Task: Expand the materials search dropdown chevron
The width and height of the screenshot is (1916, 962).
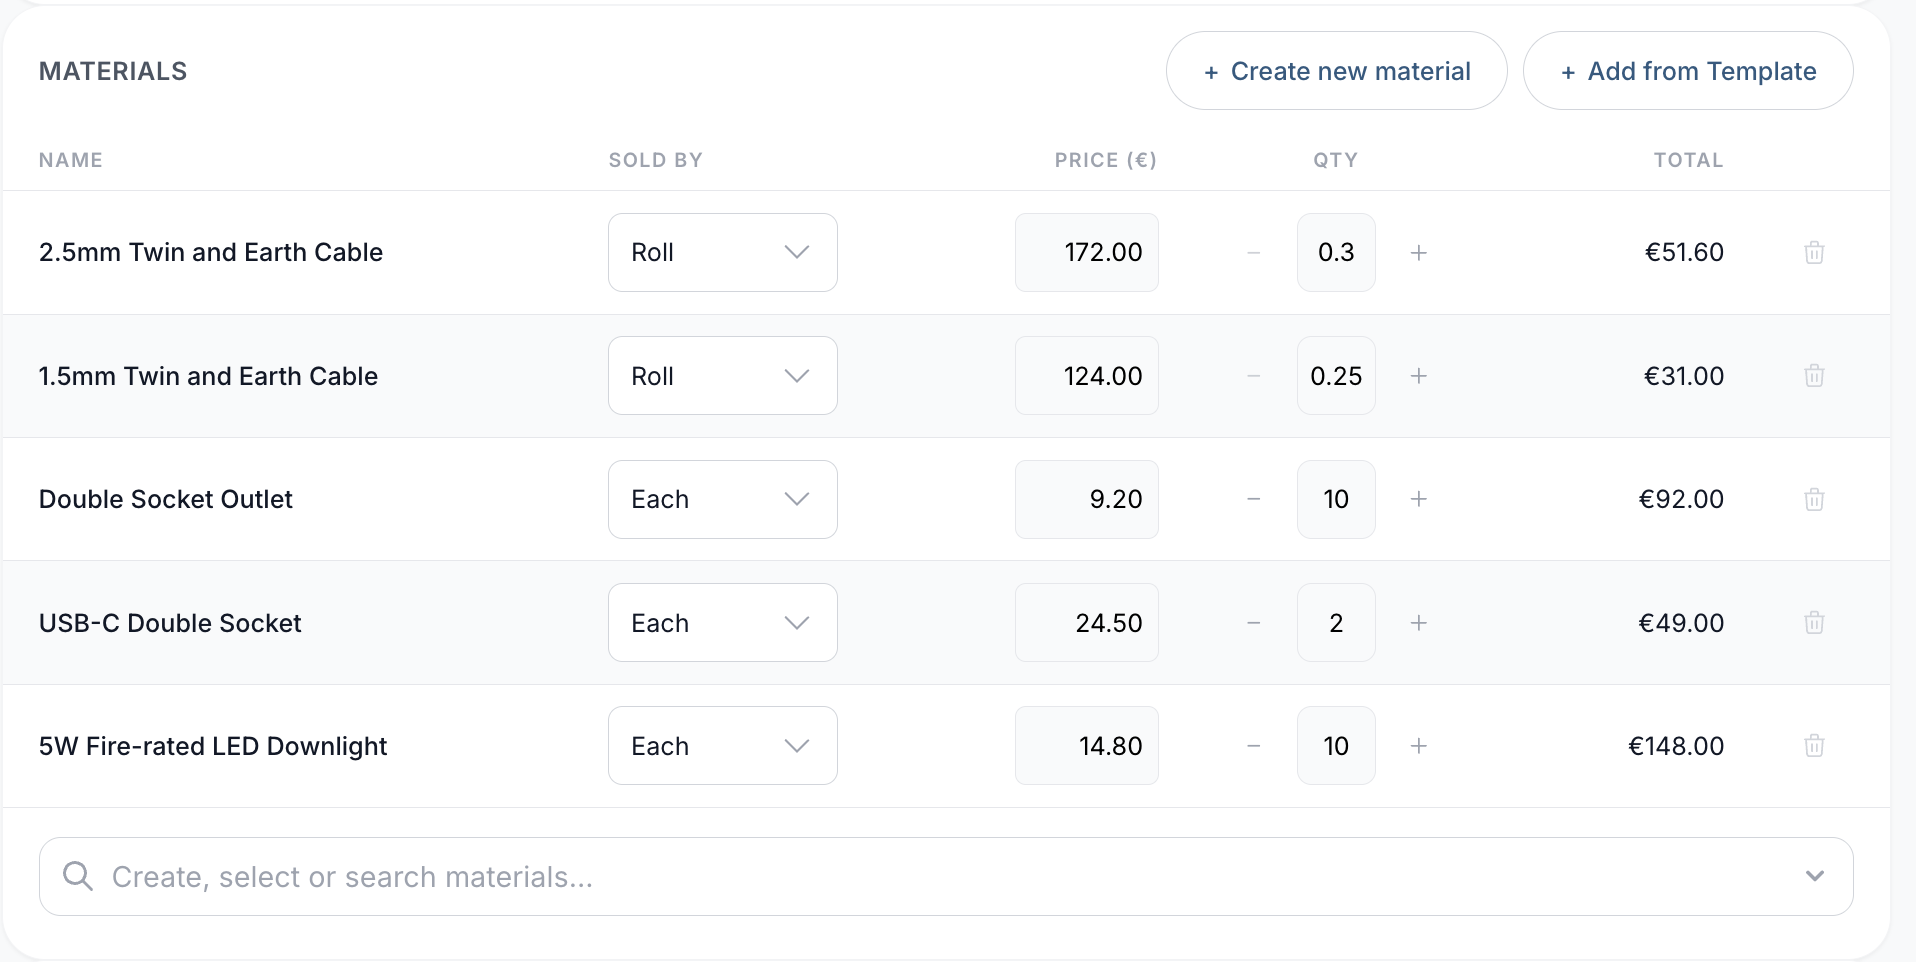Action: (x=1815, y=876)
